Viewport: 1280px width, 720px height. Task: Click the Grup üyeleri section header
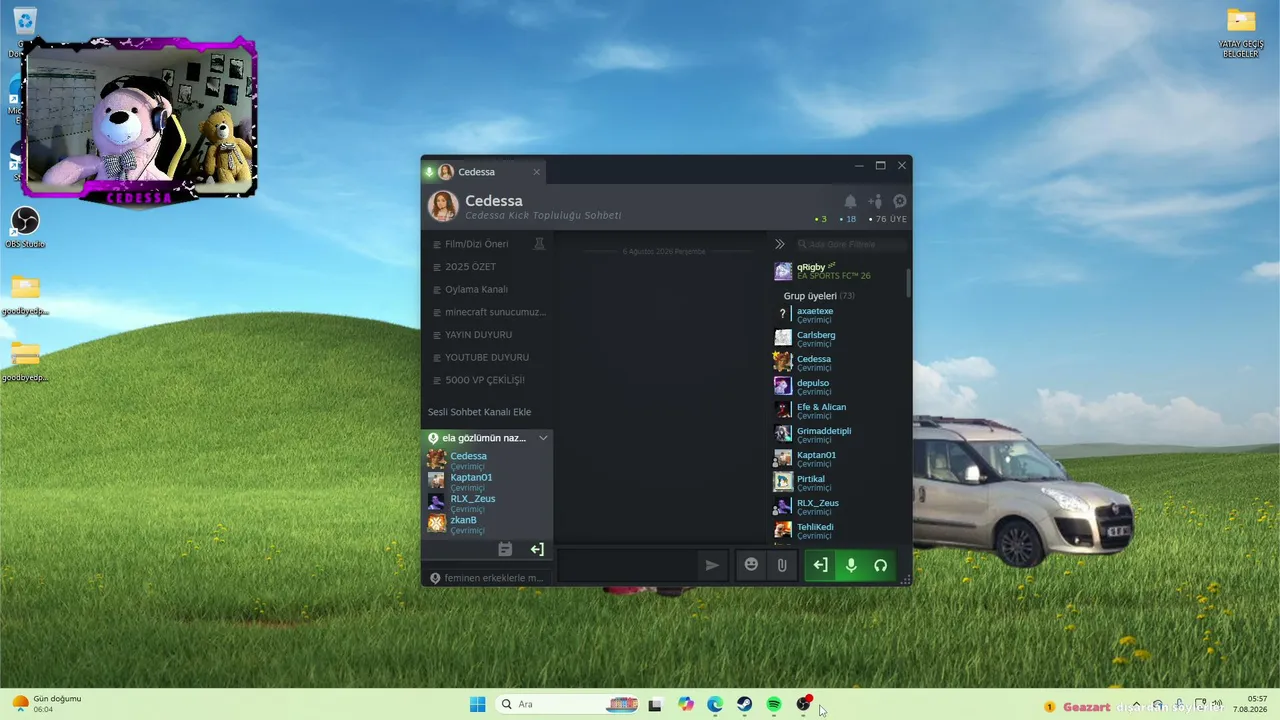click(x=819, y=296)
